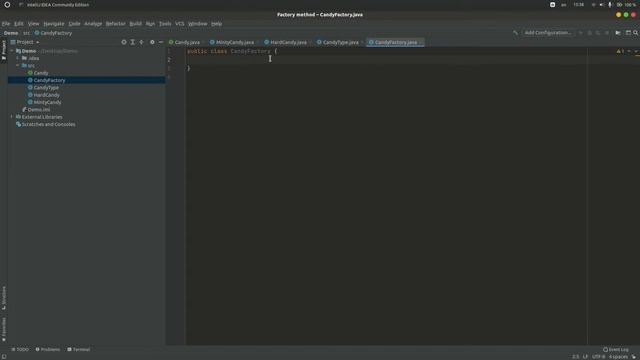Screen dimensions: 640x360
Task: Toggle the Structure side tool window tab
Action: click(4, 298)
